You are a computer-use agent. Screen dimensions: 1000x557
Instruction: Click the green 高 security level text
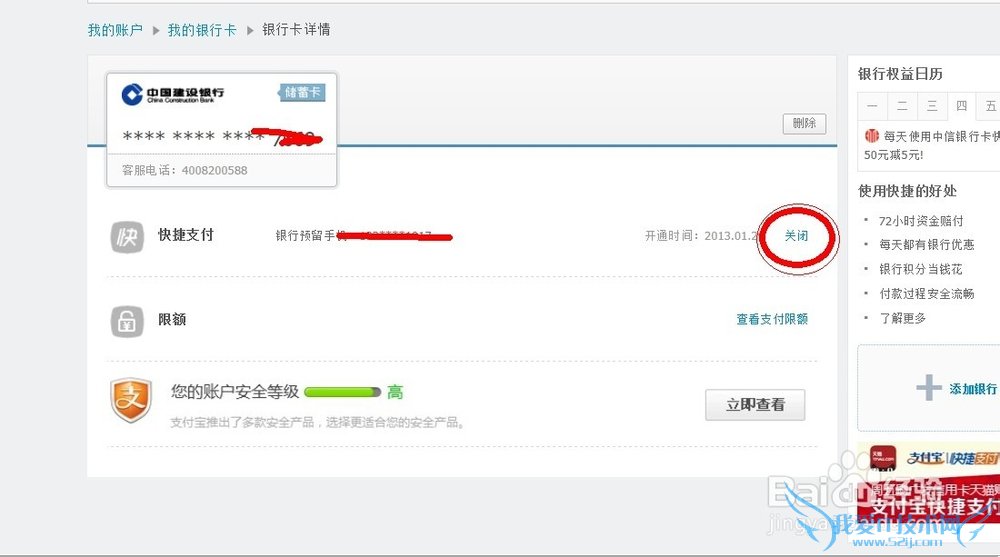click(395, 392)
